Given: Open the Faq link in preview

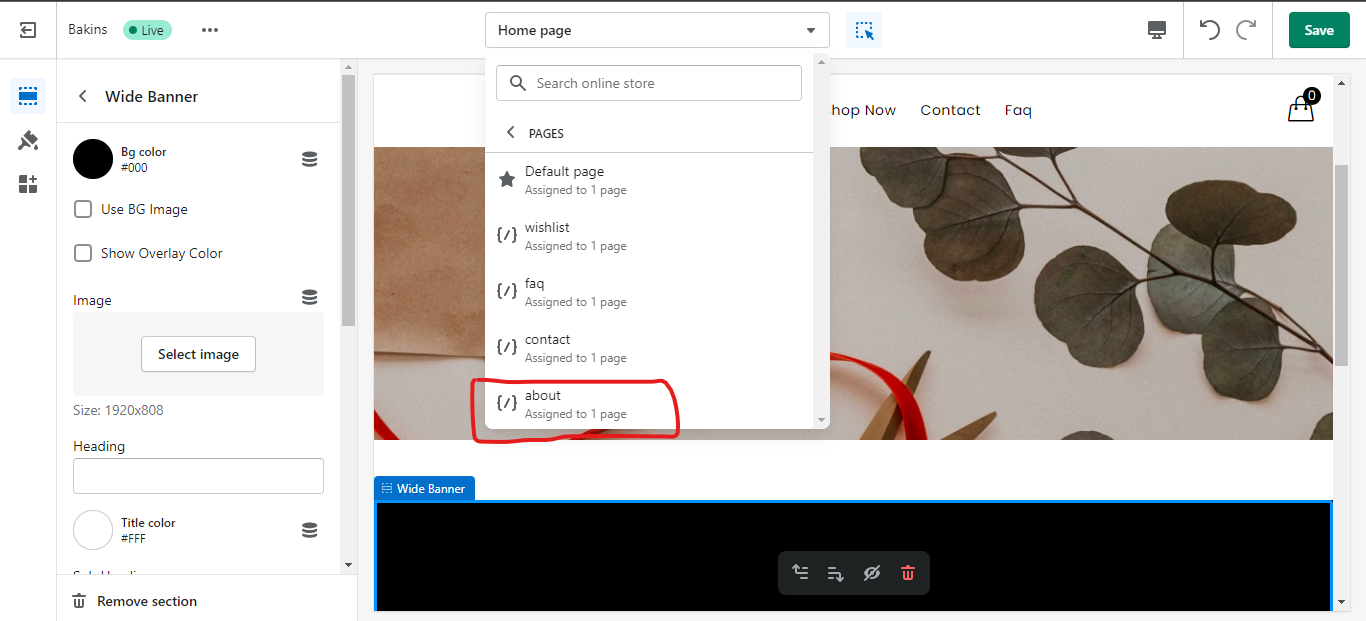Looking at the screenshot, I should coord(1018,110).
